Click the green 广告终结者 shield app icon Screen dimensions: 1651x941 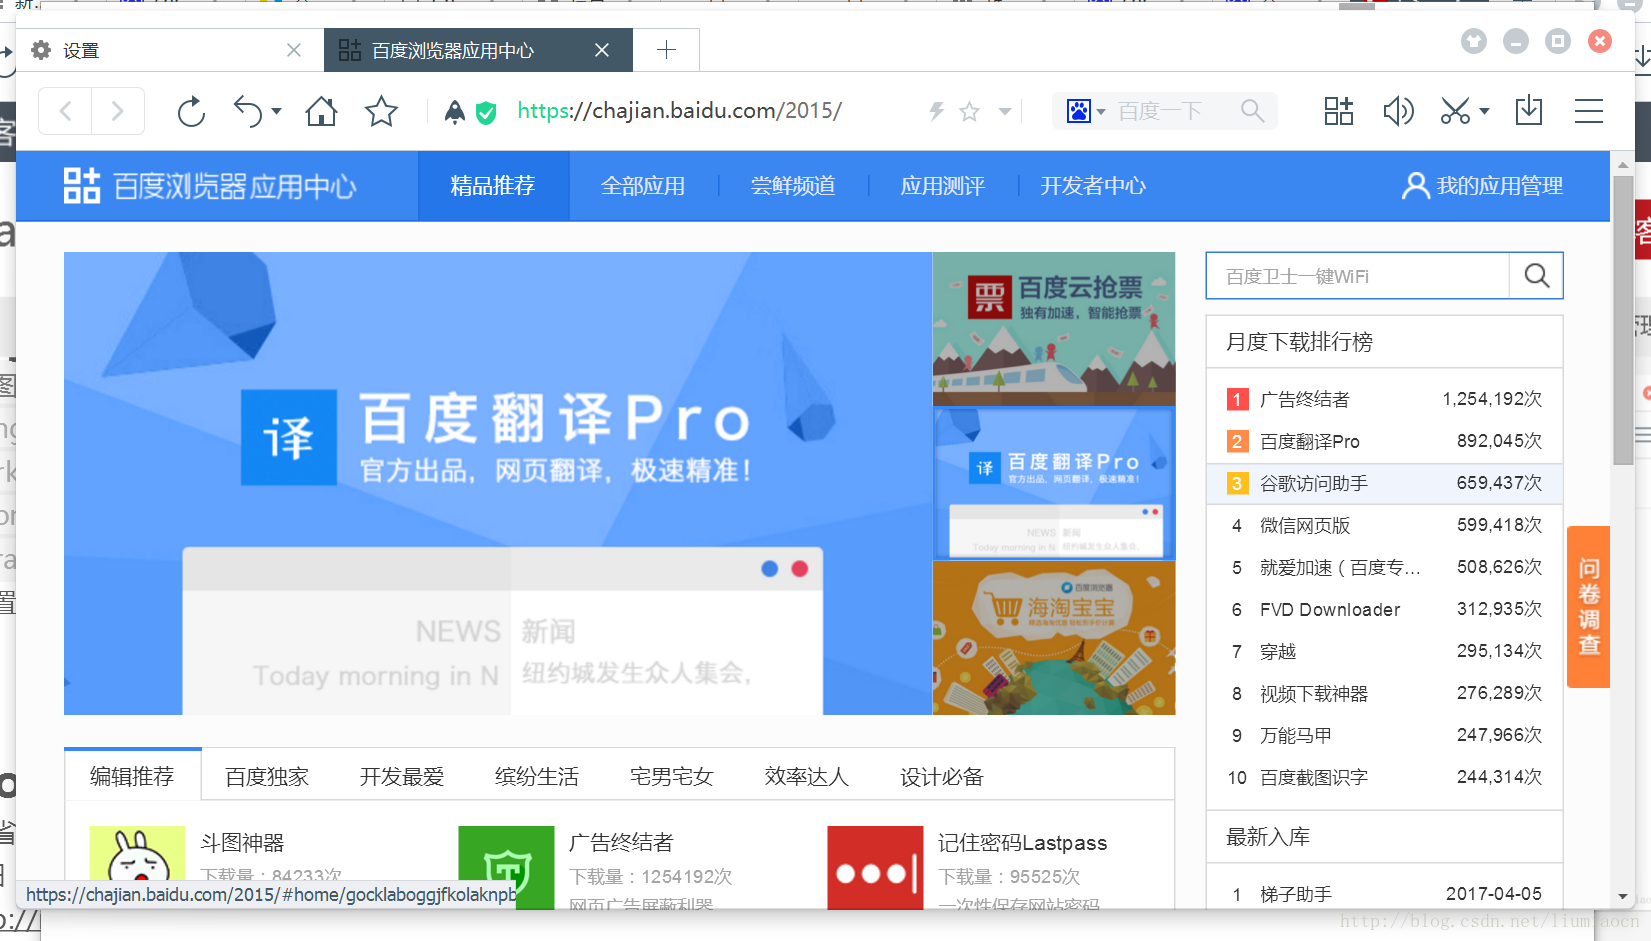[506, 867]
